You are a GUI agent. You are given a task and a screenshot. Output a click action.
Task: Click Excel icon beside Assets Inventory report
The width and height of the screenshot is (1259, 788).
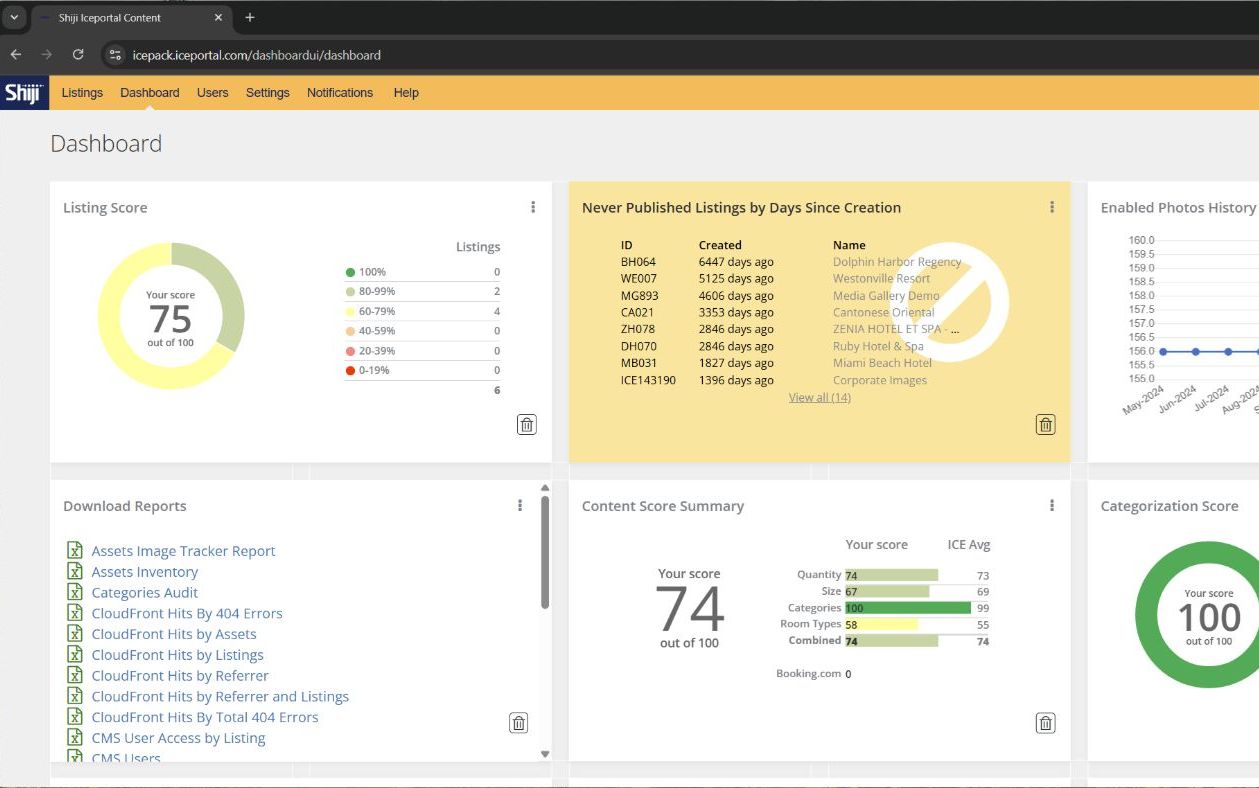[75, 572]
